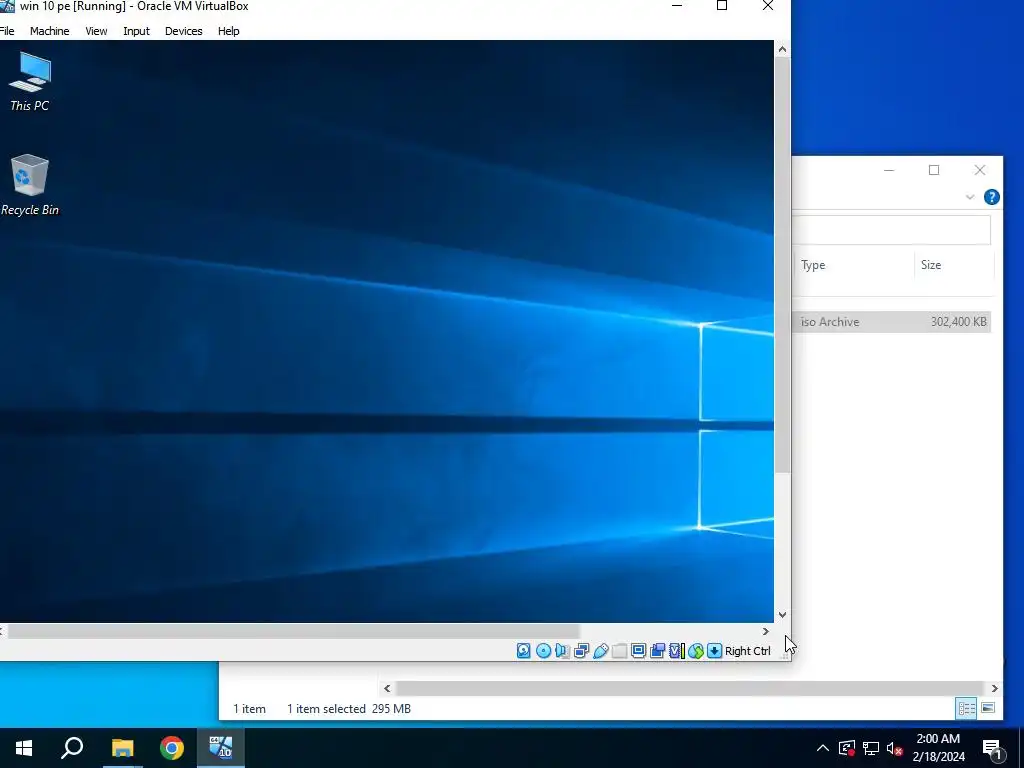Screen dimensions: 1024x768
Task: Select the Recycle Bin icon in guest
Action: [29, 185]
